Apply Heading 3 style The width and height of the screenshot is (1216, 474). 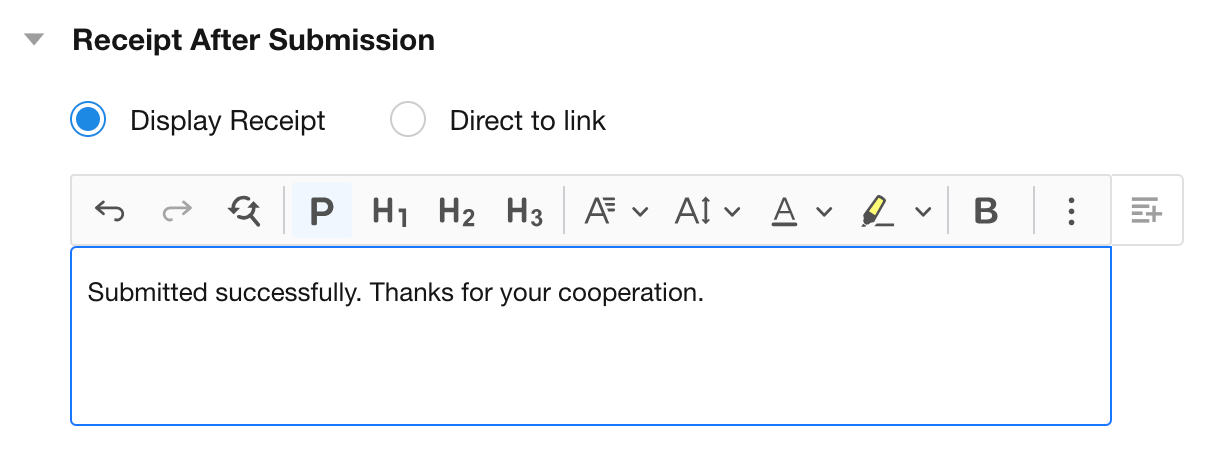tap(524, 211)
